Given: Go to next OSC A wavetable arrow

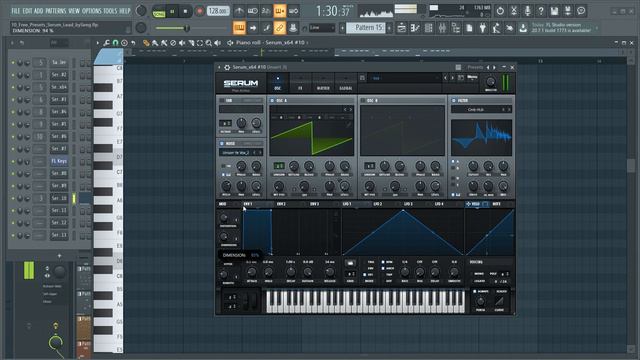Looking at the screenshot, I should coord(350,109).
